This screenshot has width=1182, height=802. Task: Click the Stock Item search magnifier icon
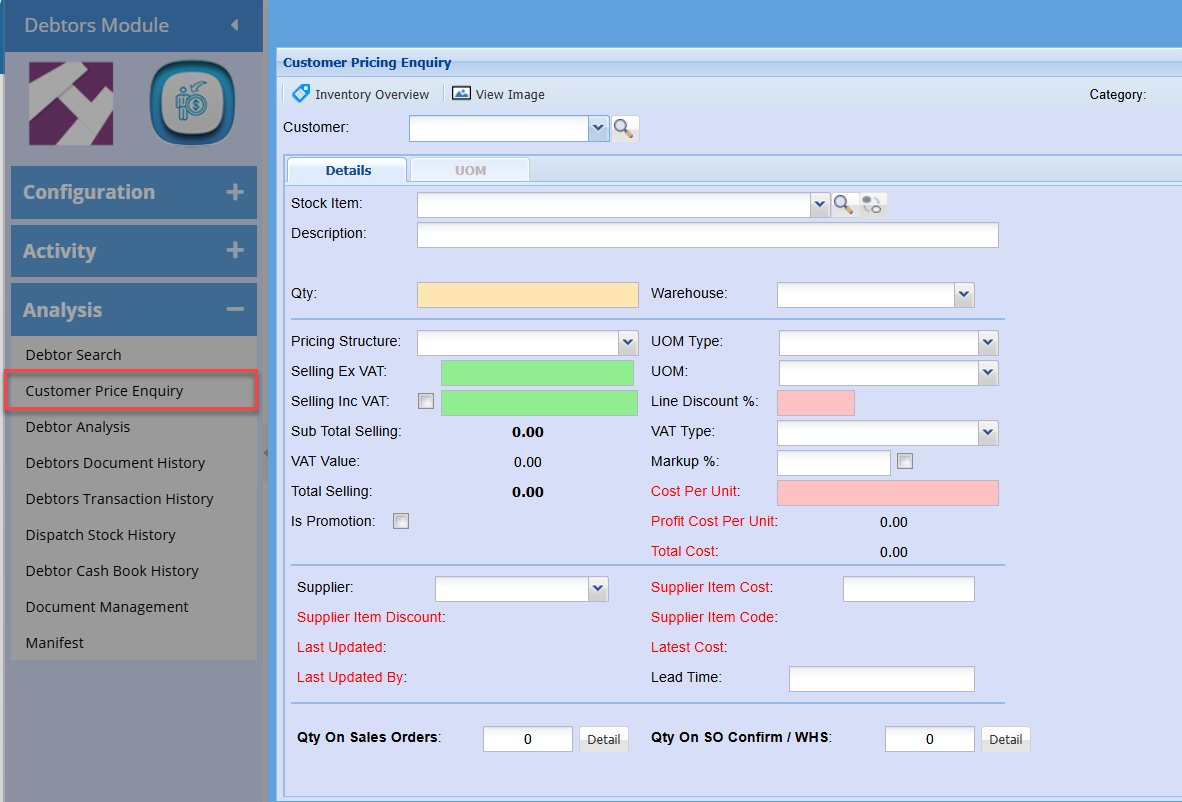(x=844, y=204)
